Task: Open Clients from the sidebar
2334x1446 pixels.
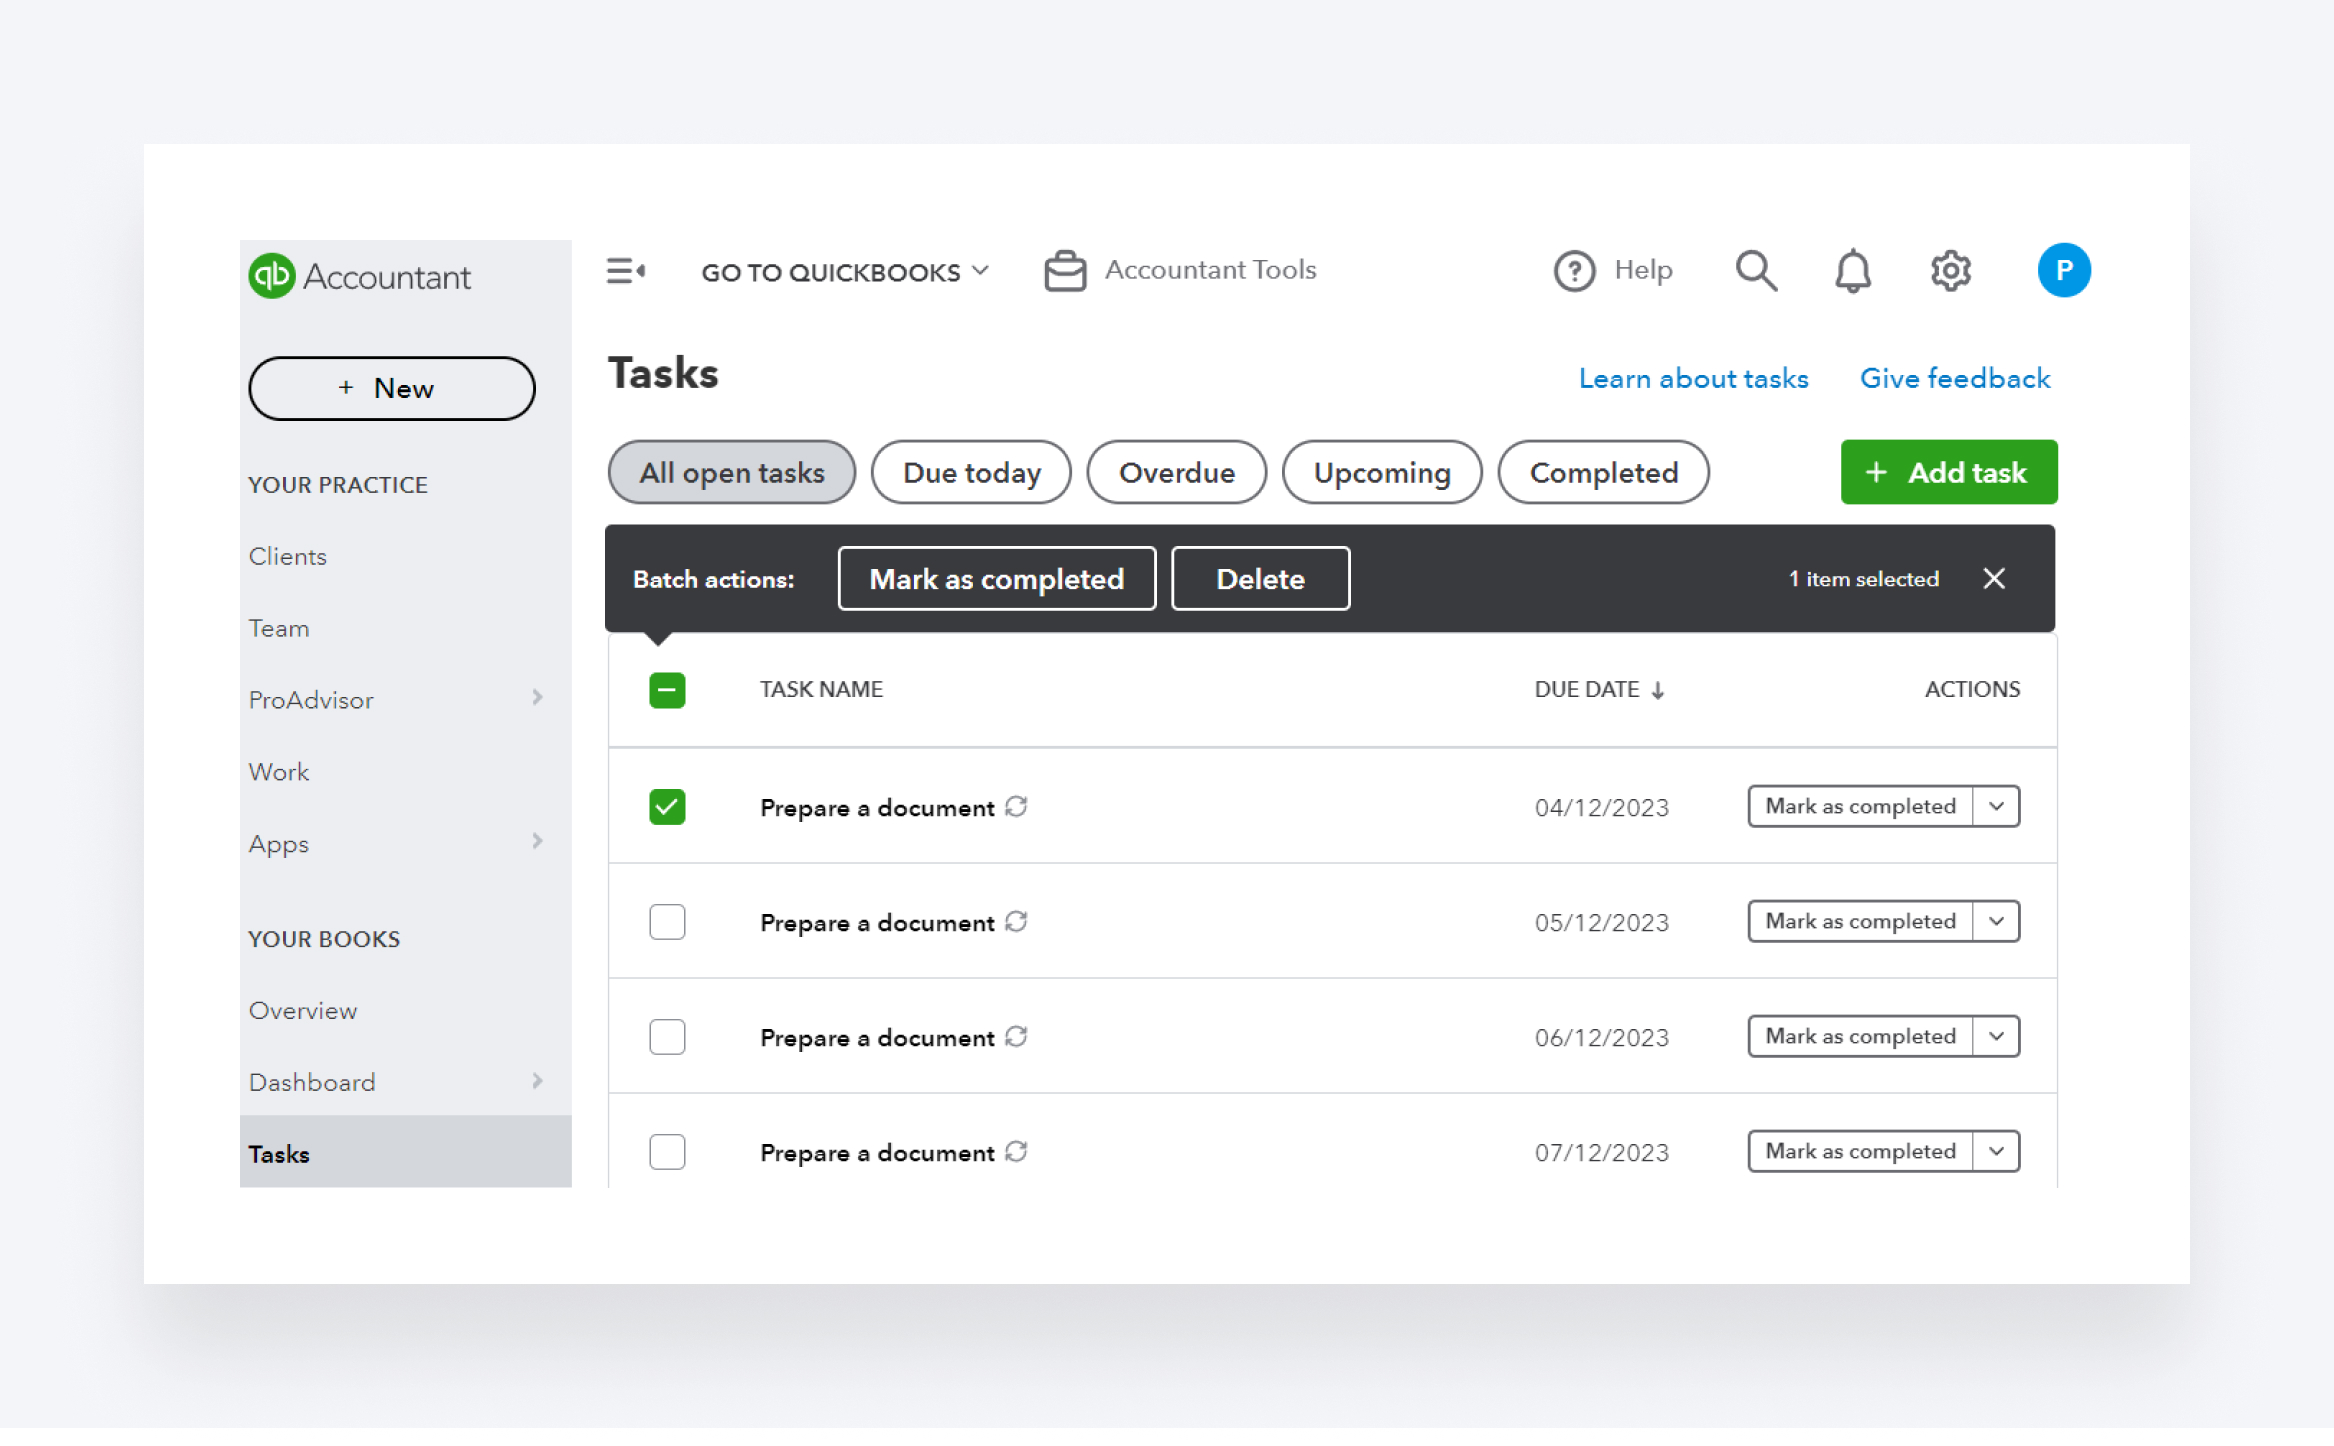Action: [x=287, y=556]
